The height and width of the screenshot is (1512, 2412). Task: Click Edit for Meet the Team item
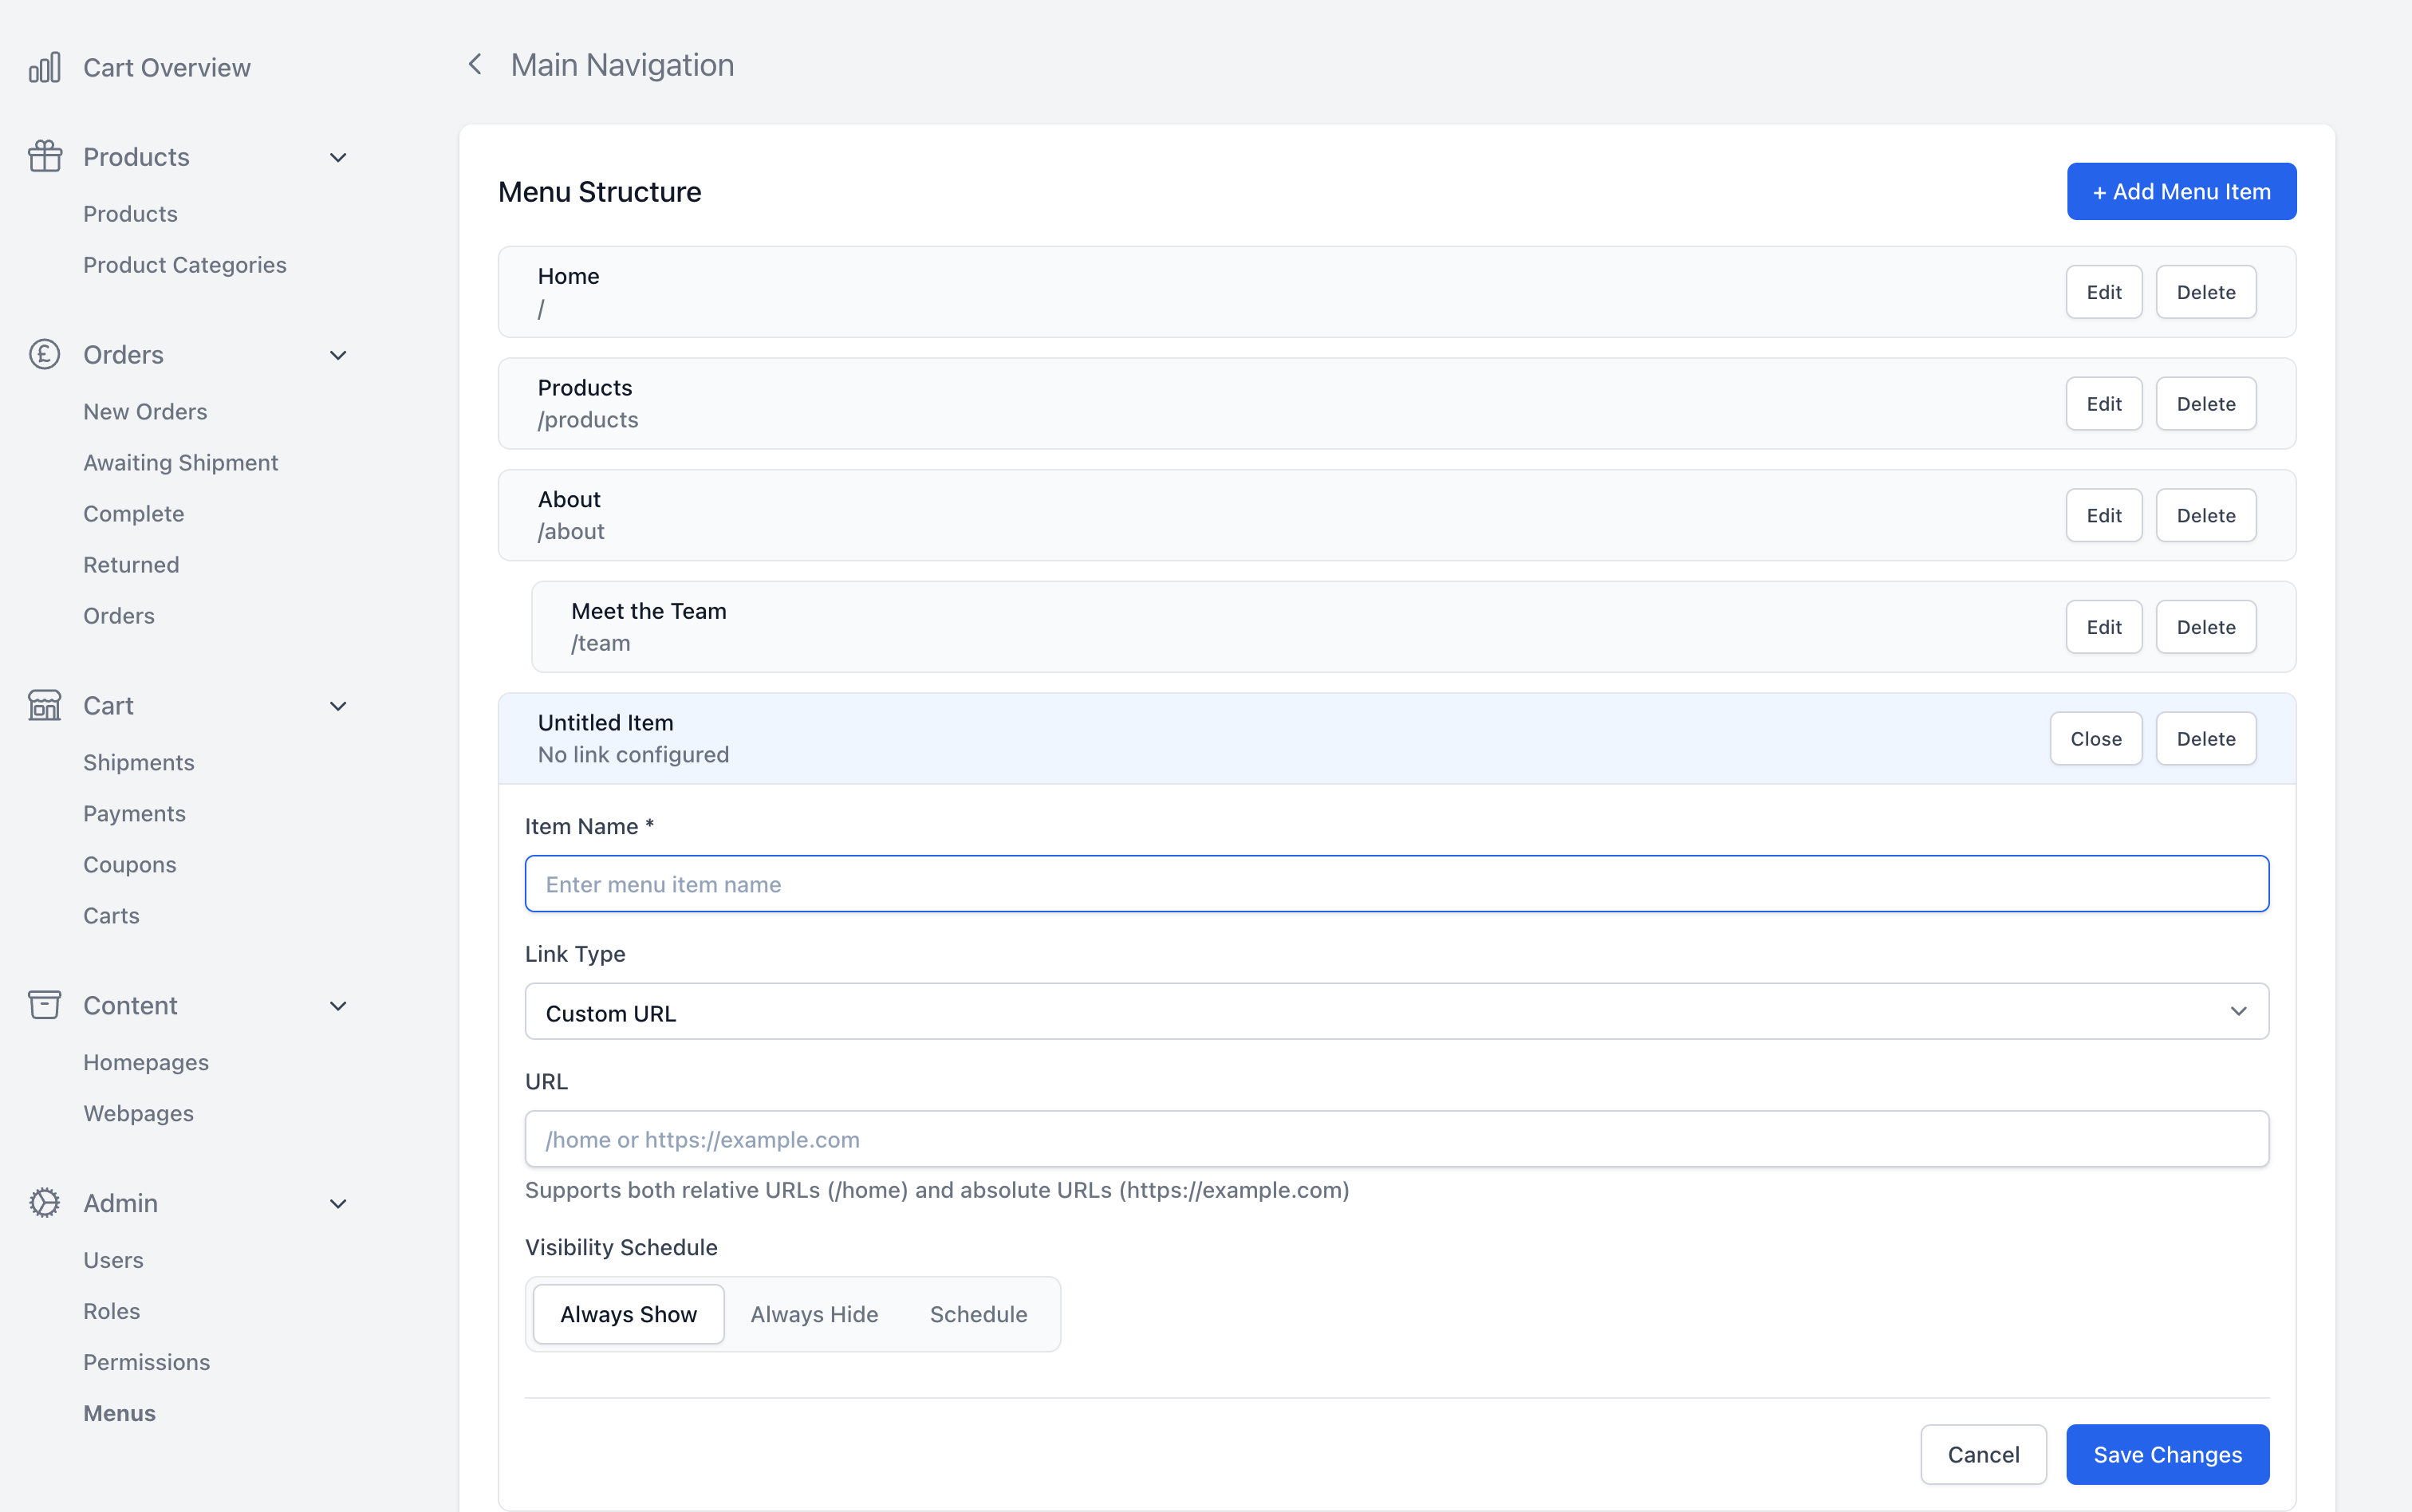coord(2103,627)
